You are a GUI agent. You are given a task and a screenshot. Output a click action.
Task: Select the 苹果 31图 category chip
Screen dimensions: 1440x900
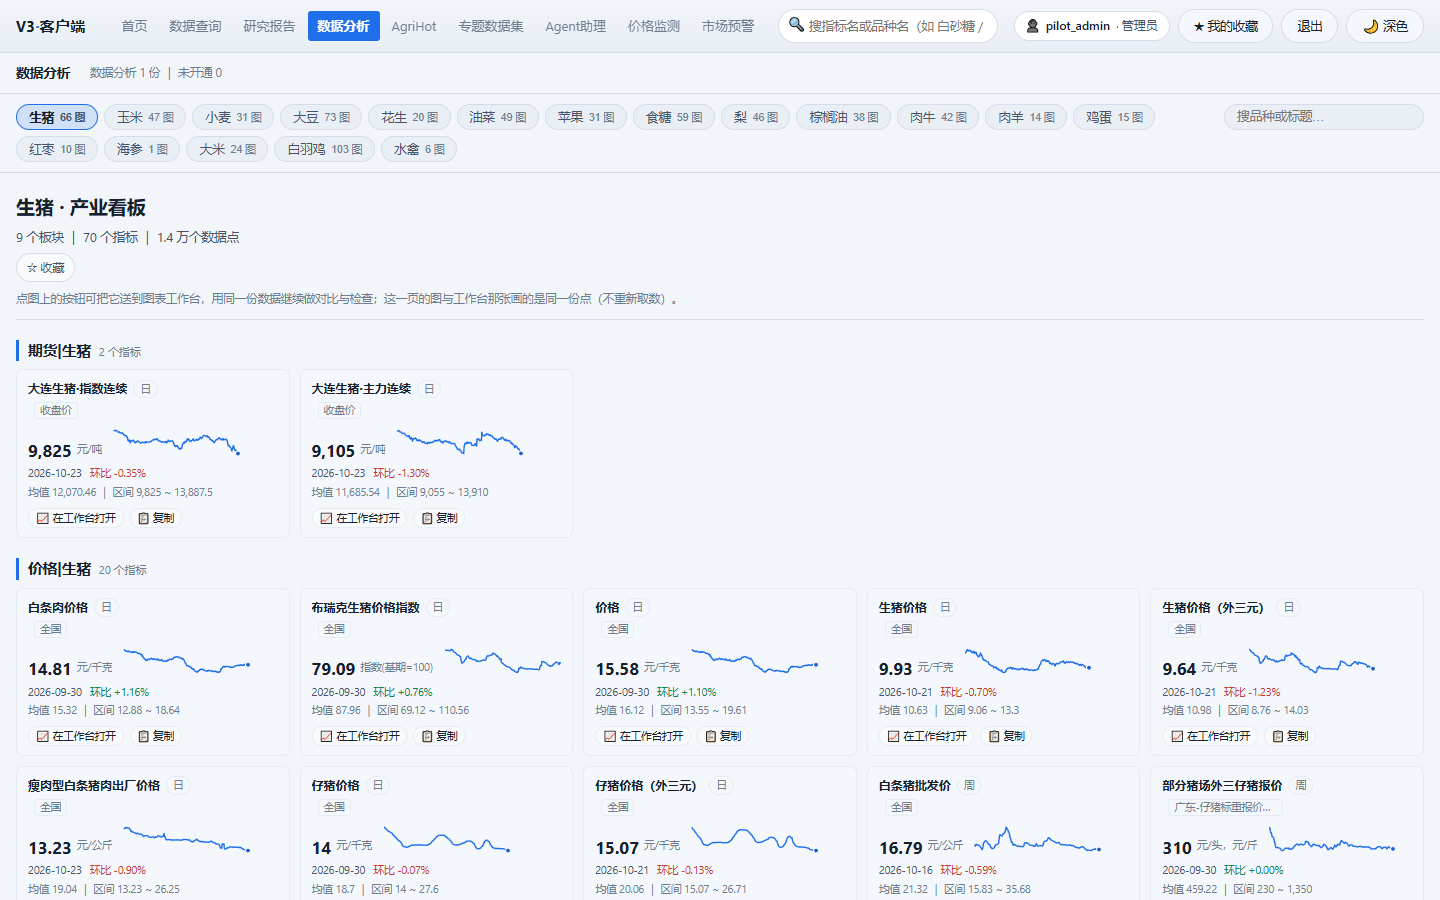586,117
